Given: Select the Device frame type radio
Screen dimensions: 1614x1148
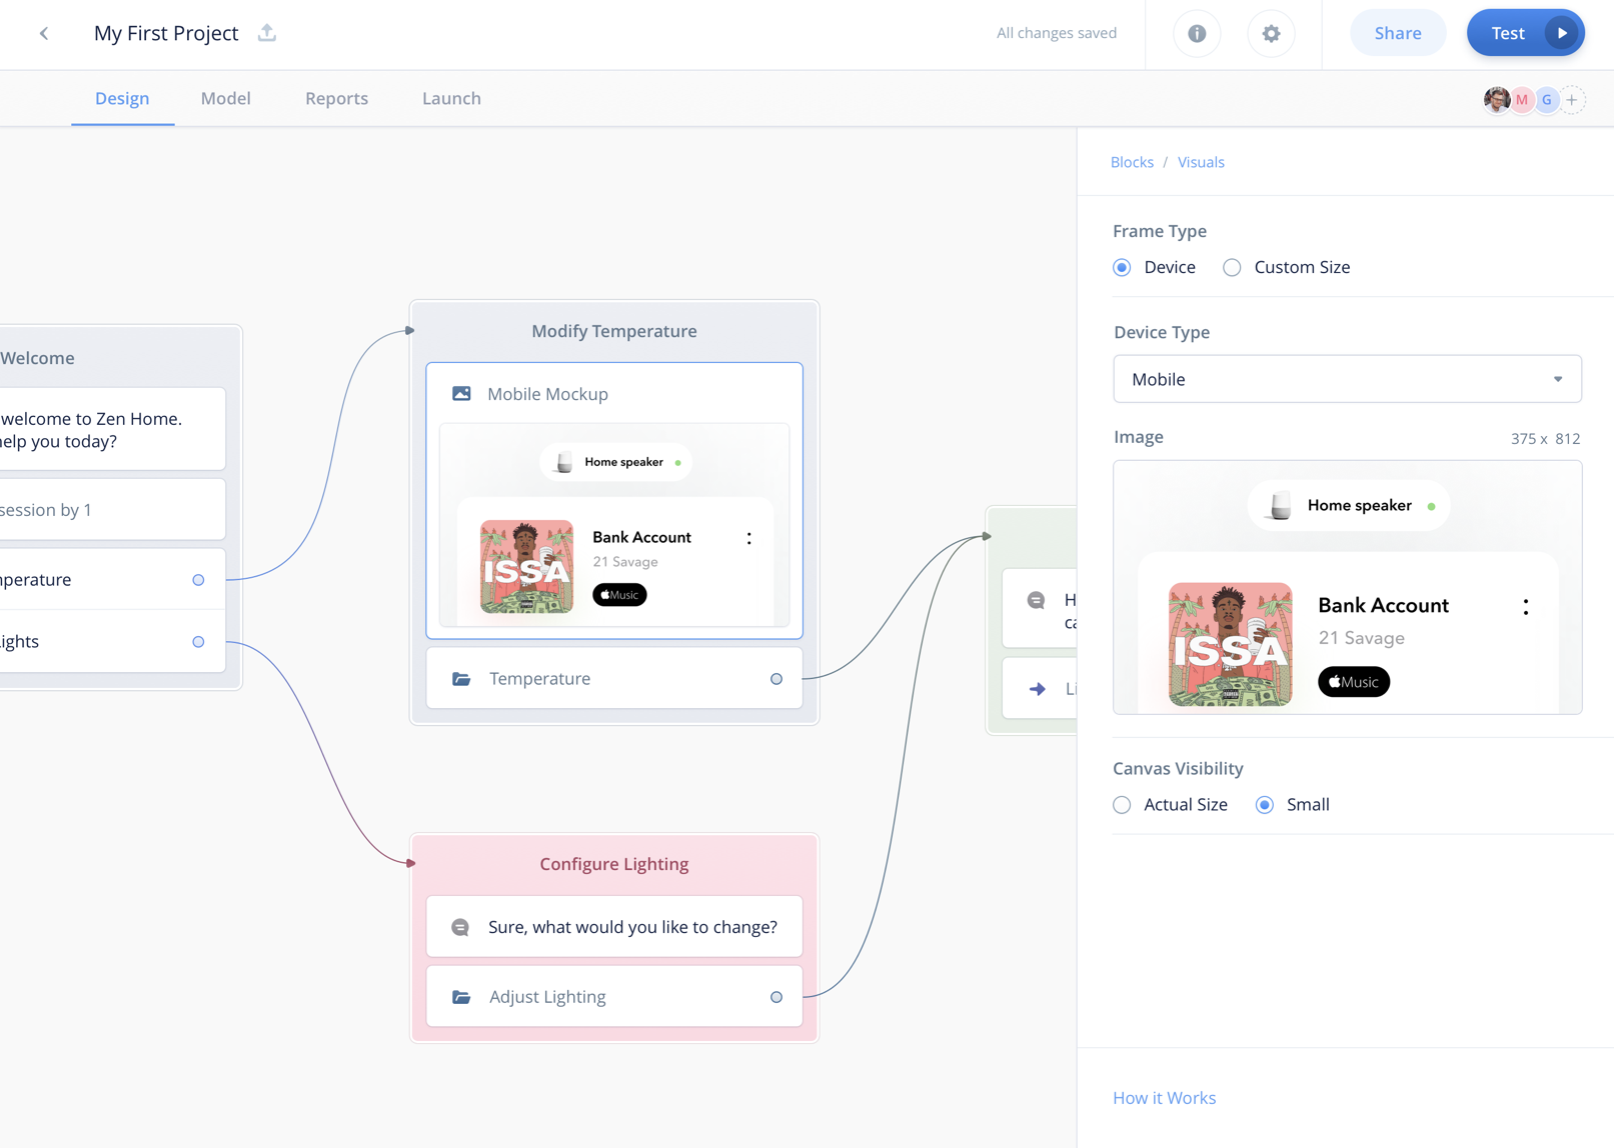Looking at the screenshot, I should point(1122,268).
